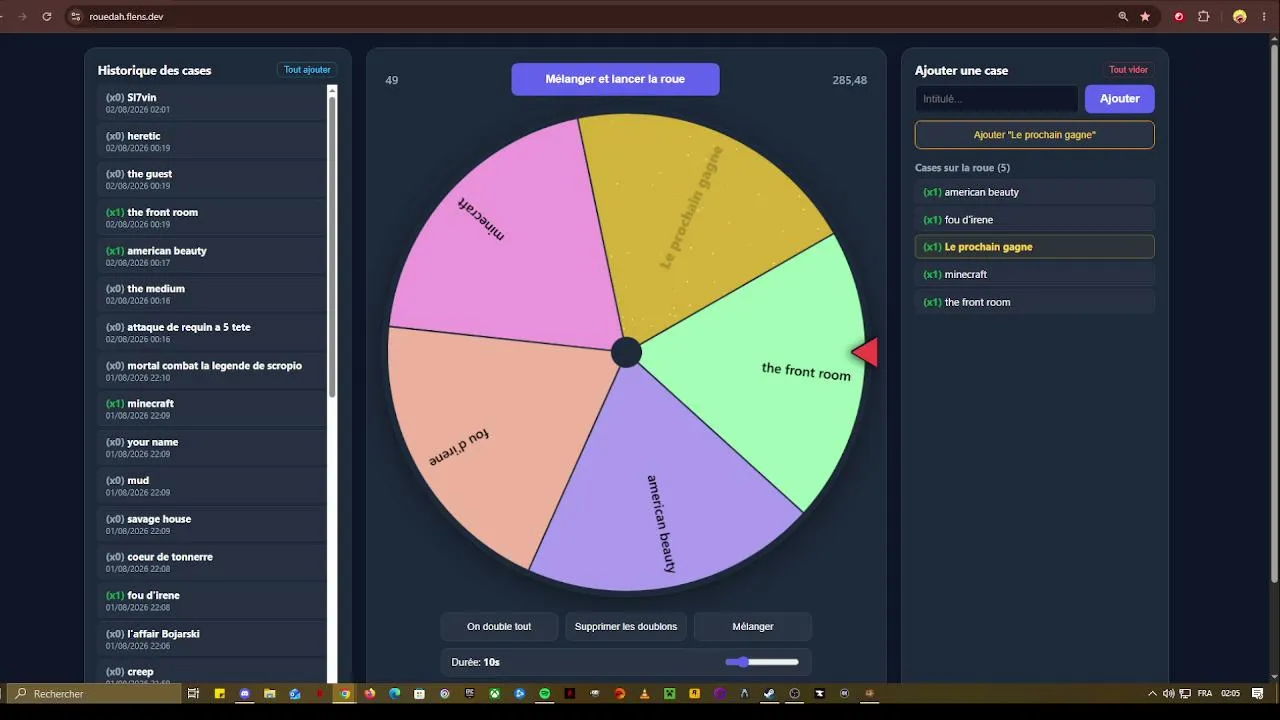Image resolution: width=1280 pixels, height=720 pixels.
Task: Click the Mélanger button under the wheel
Action: 753,627
